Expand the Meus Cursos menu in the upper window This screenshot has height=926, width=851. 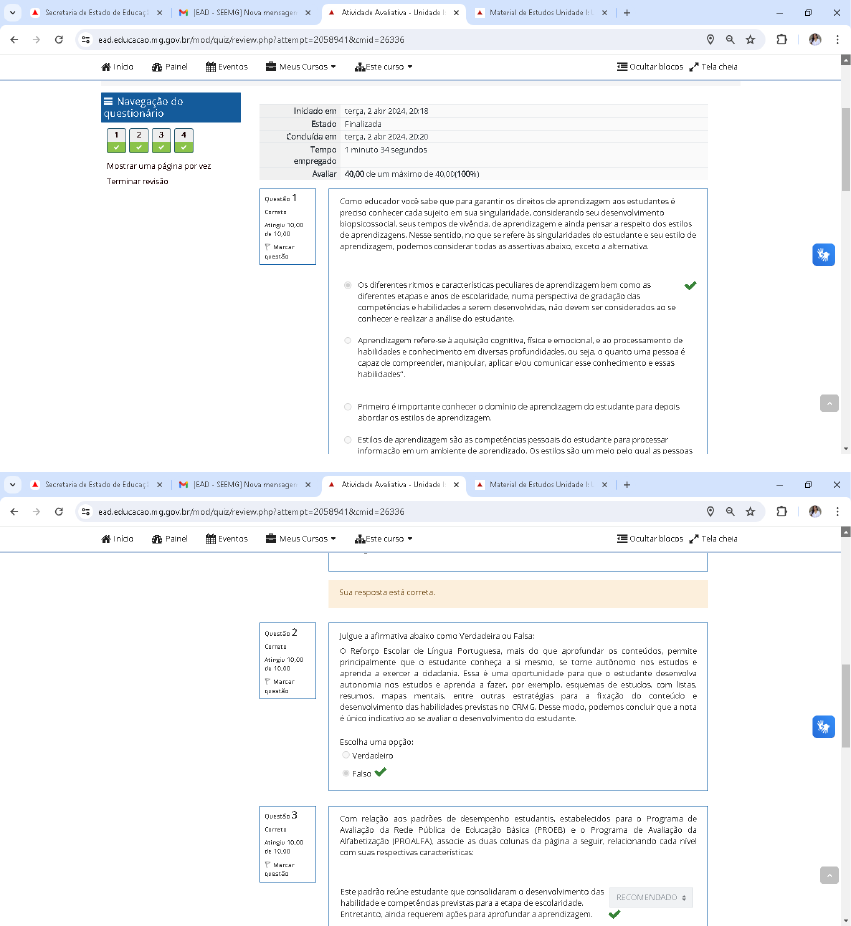tap(301, 67)
